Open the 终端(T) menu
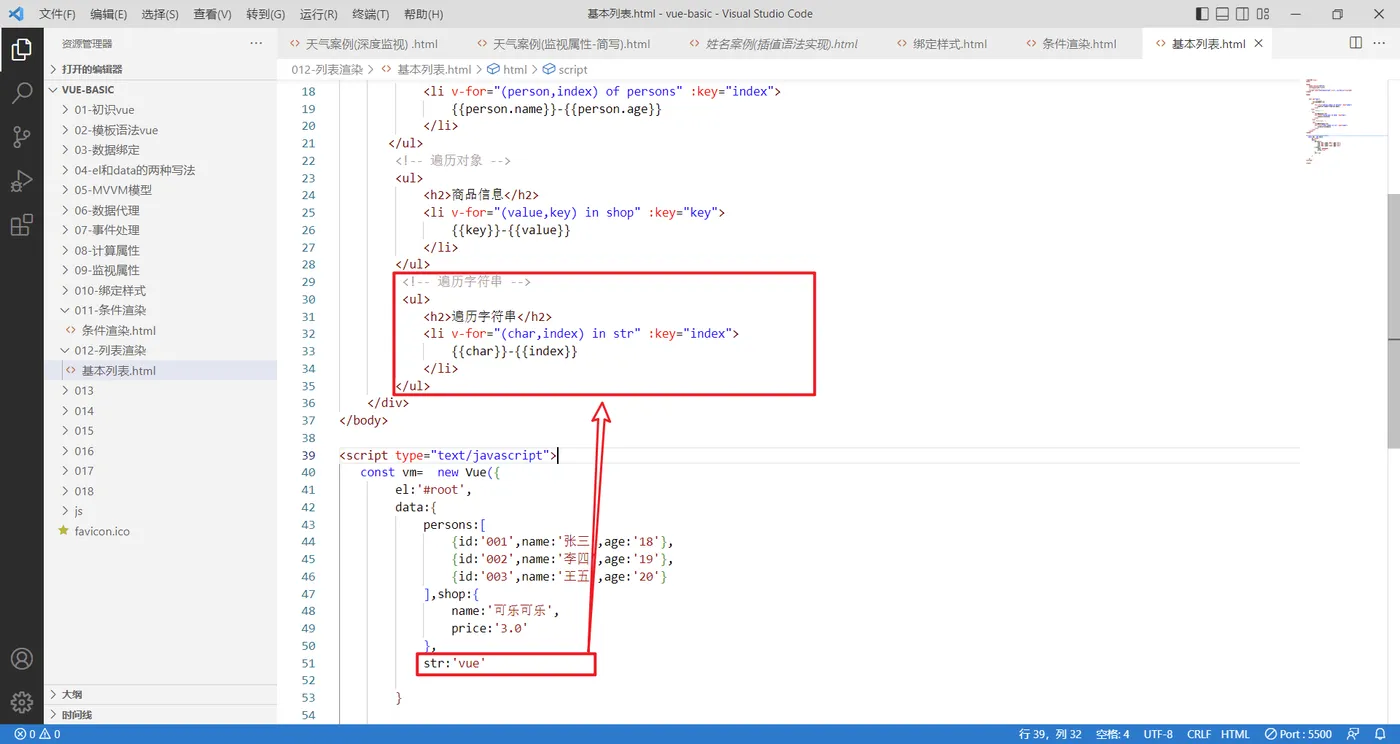1400x744 pixels. [x=370, y=14]
